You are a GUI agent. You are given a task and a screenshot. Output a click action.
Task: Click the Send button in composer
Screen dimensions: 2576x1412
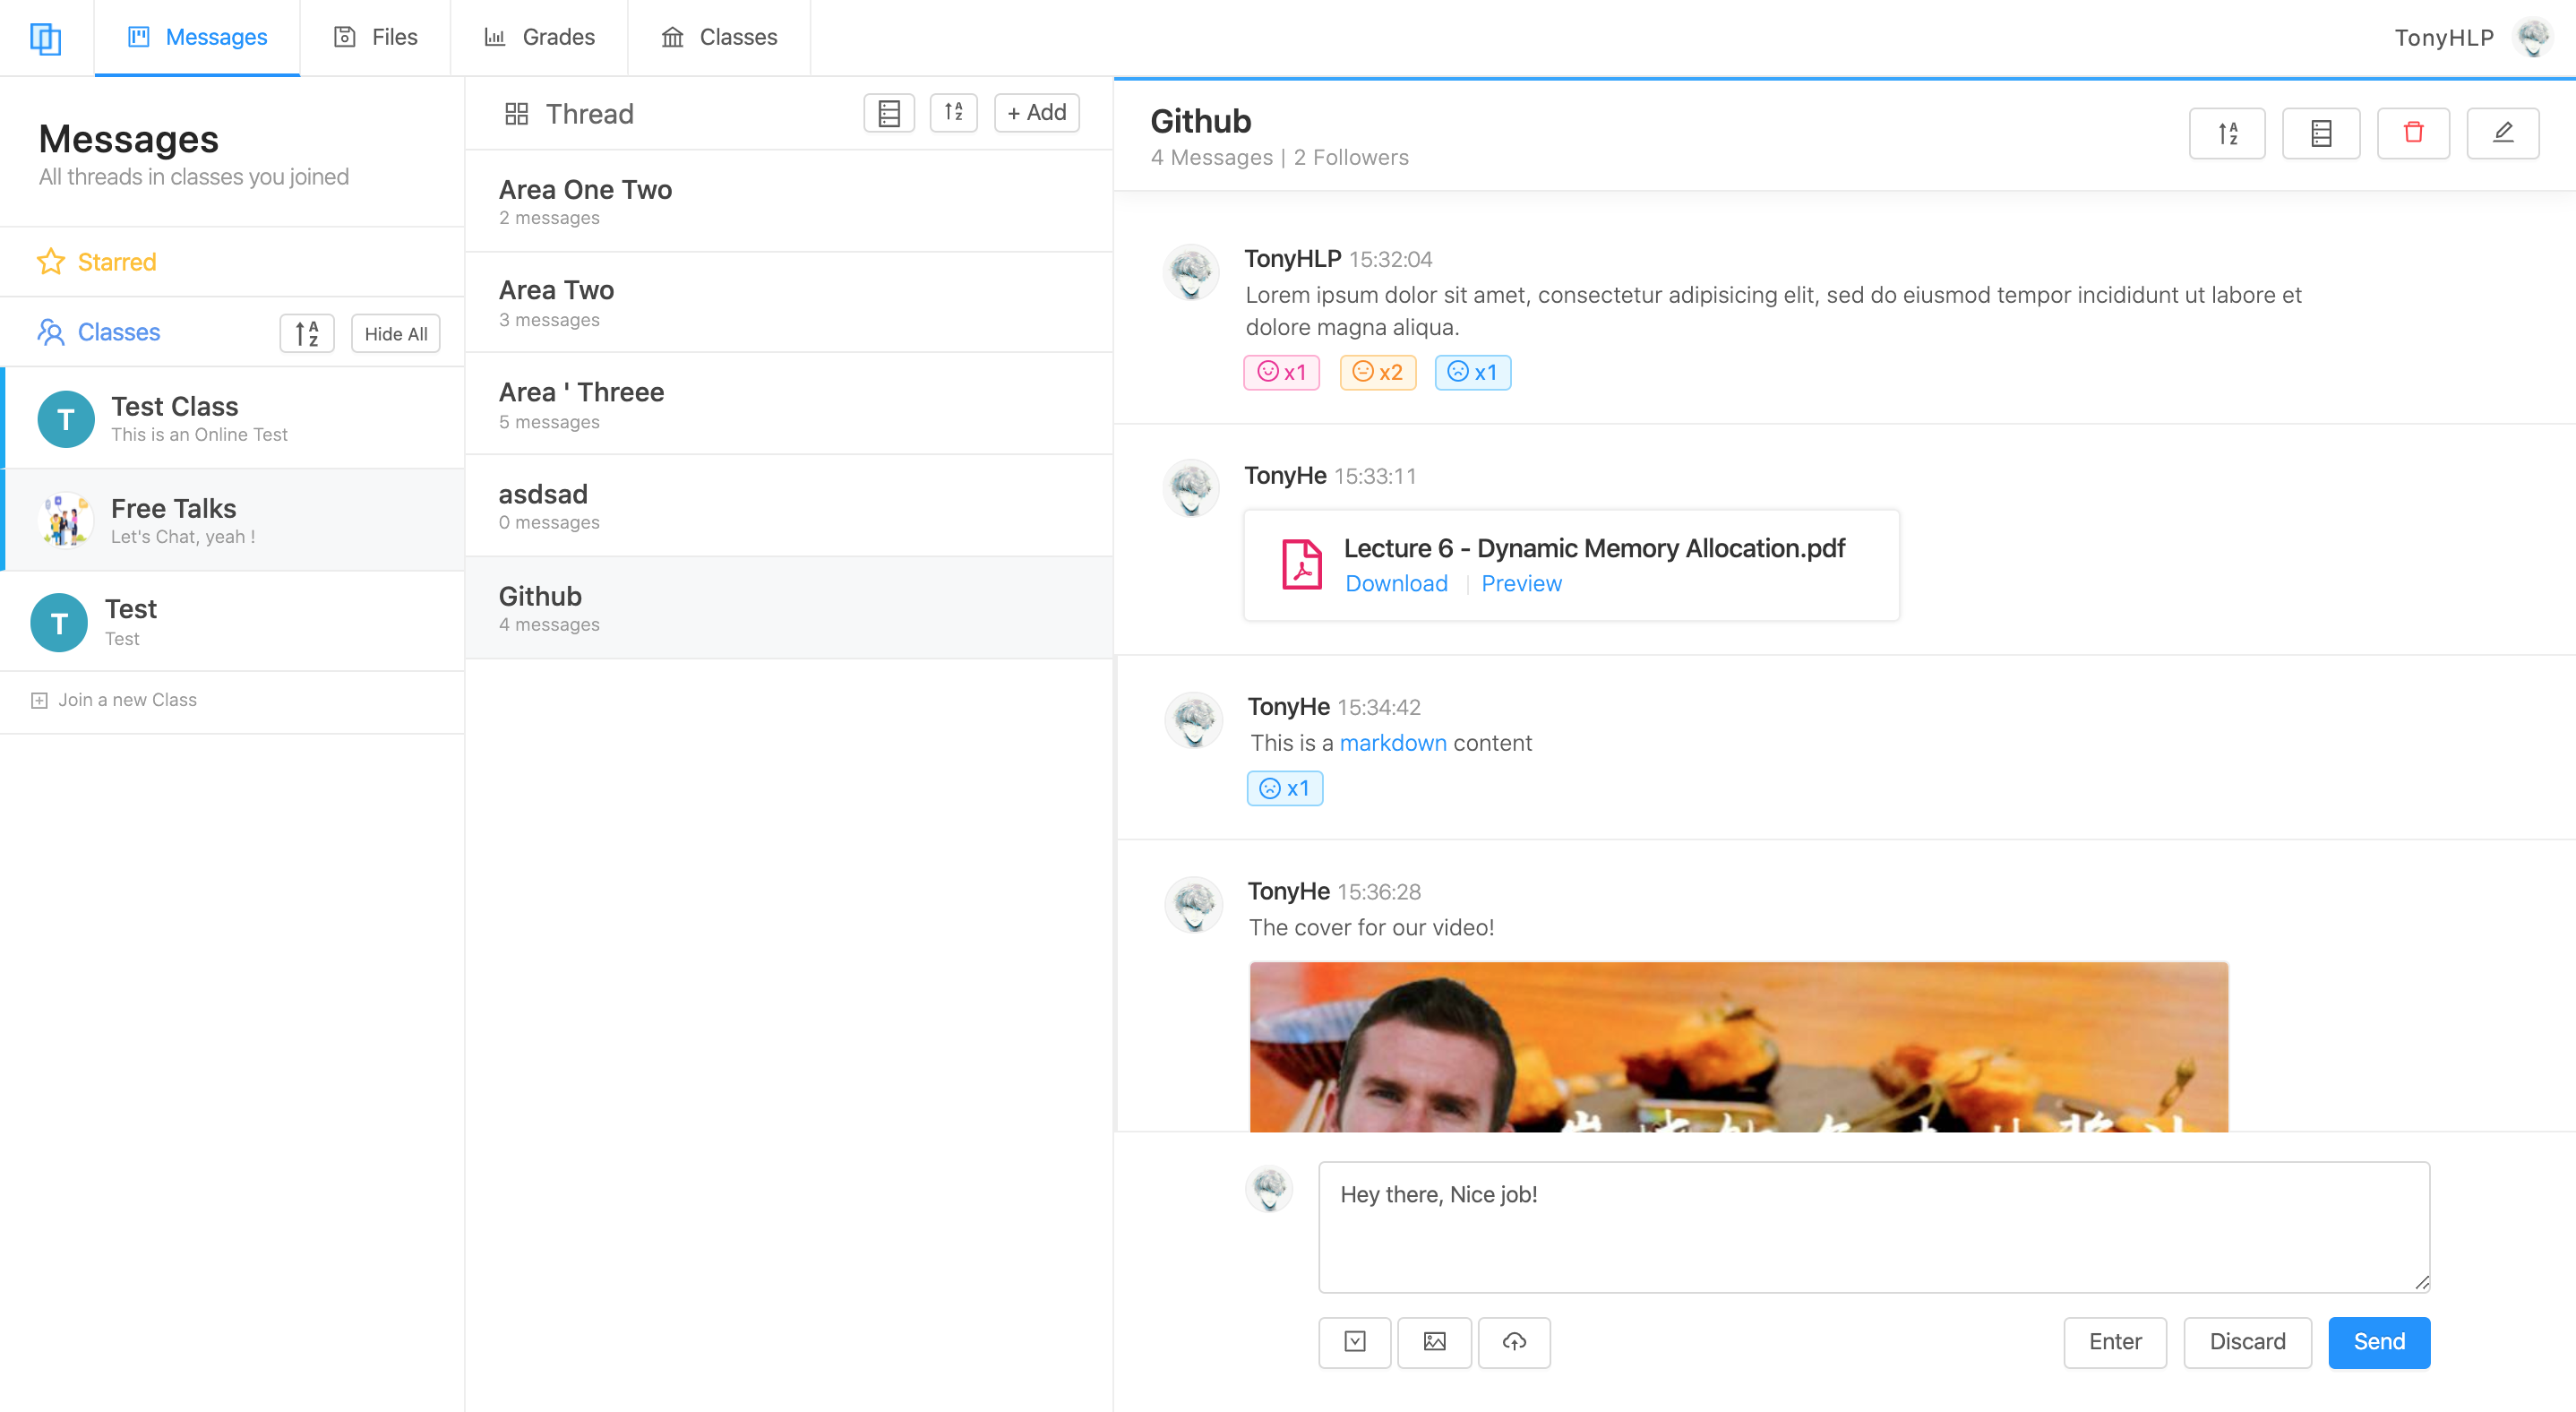tap(2380, 1340)
